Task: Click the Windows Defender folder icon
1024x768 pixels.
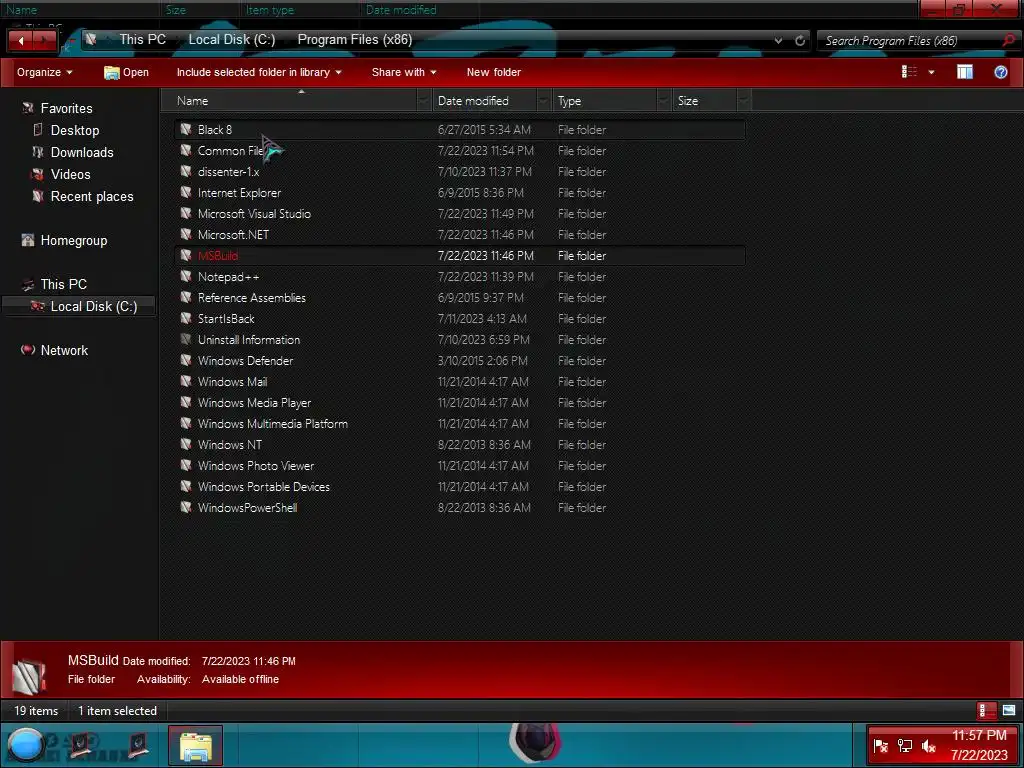Action: (185, 360)
